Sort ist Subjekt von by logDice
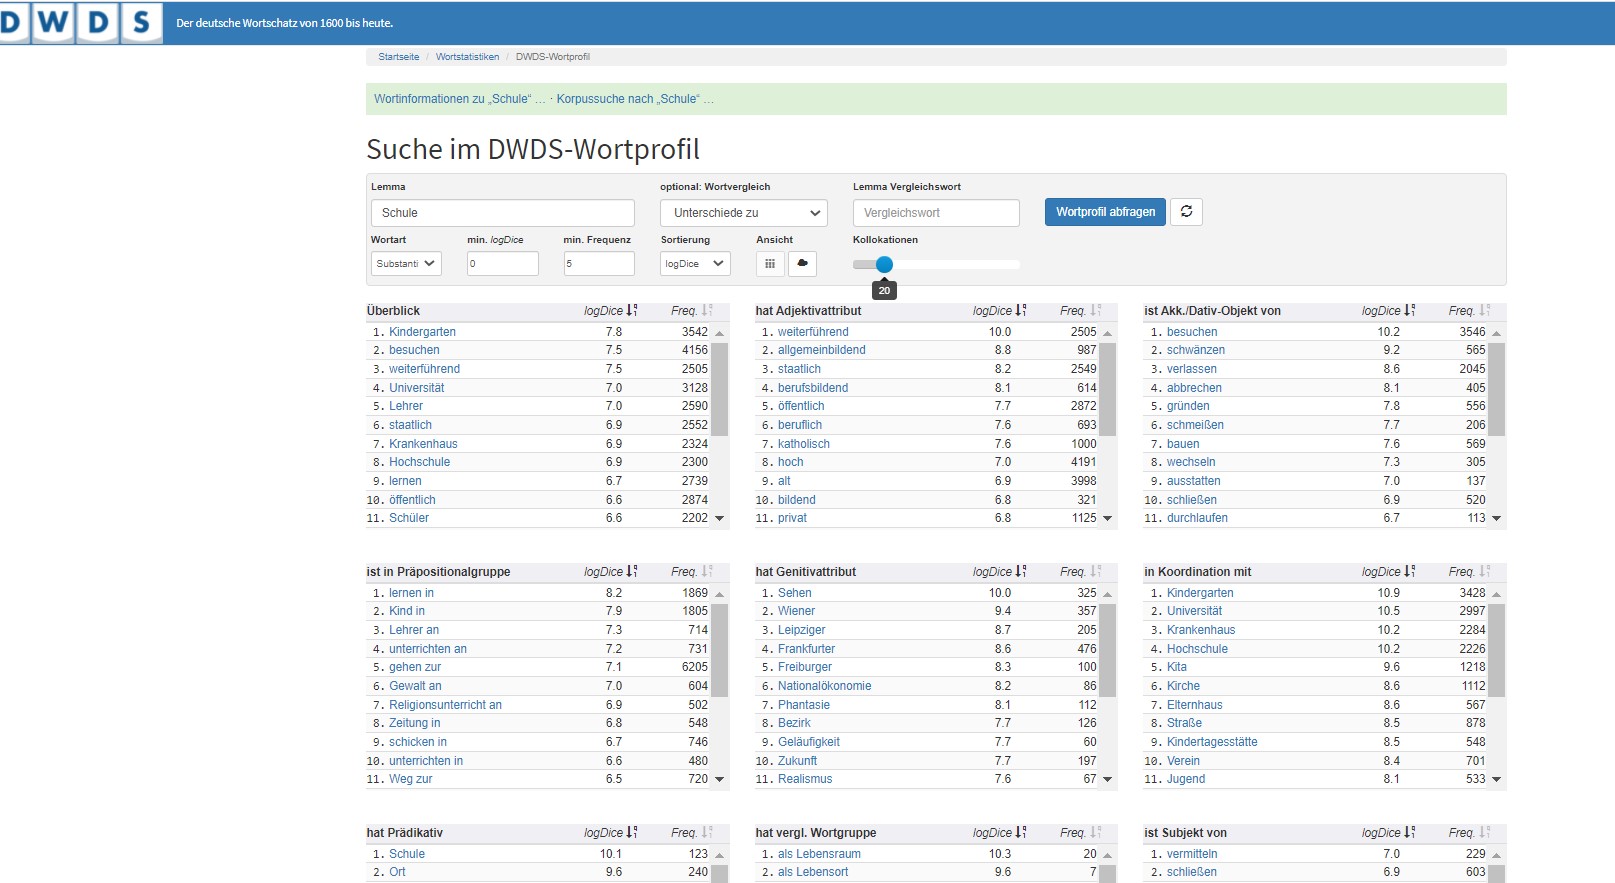 1388,833
